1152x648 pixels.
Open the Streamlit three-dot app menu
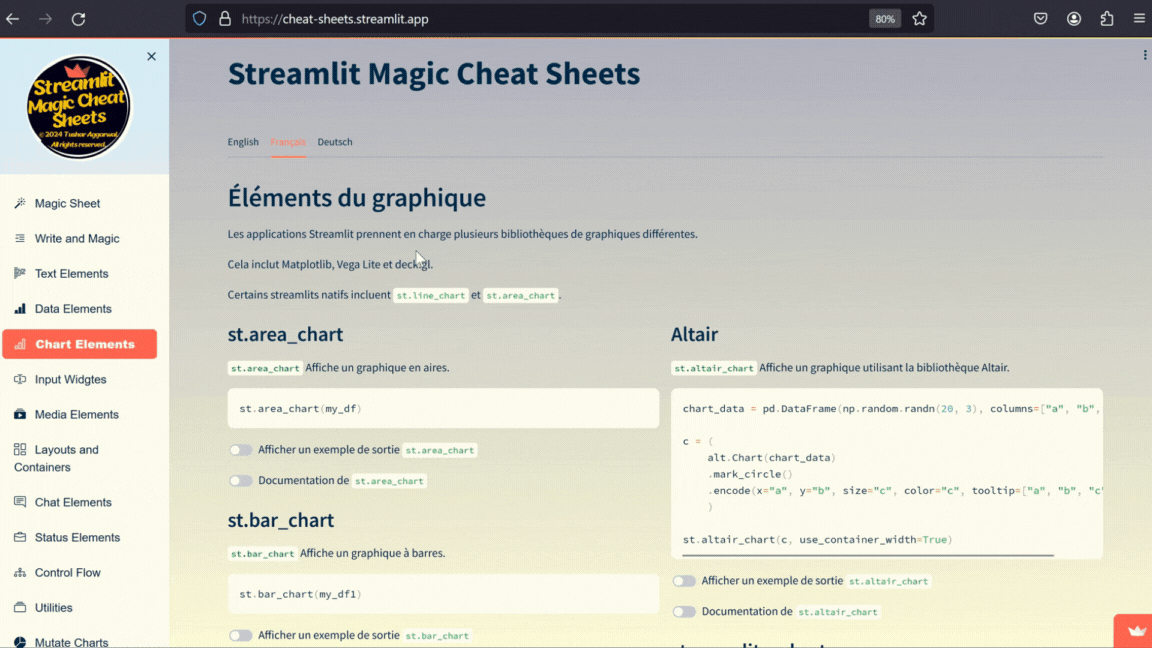(1145, 55)
